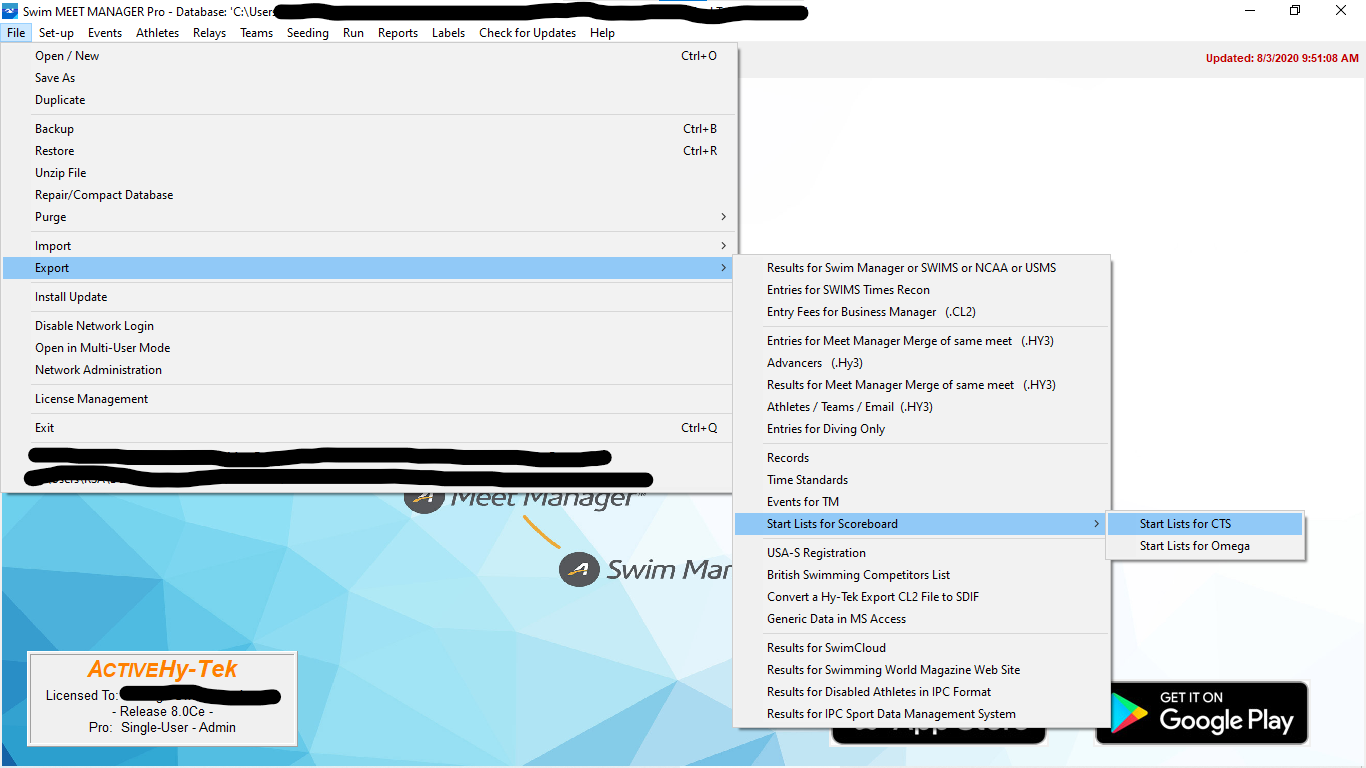Open the Labels menu

[448, 33]
